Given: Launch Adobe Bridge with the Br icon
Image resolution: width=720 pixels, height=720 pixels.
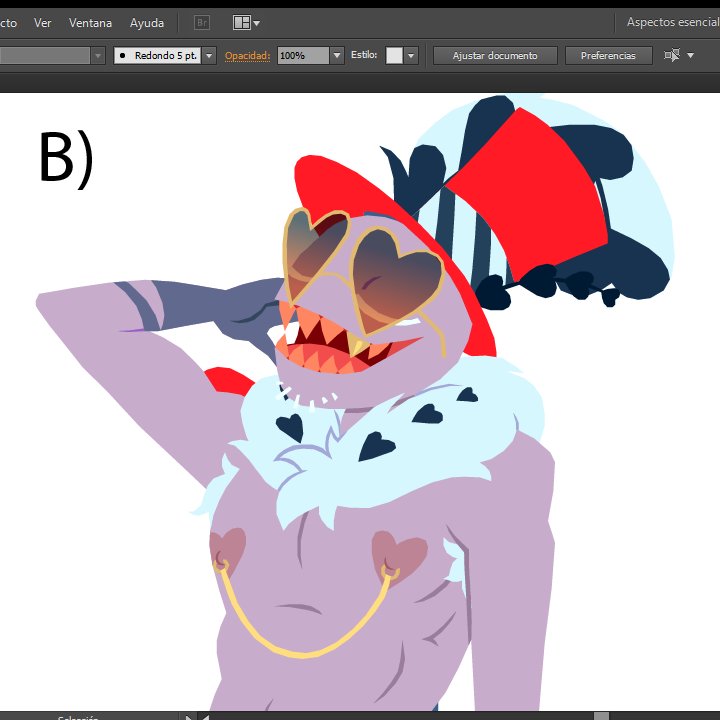Looking at the screenshot, I should [202, 22].
